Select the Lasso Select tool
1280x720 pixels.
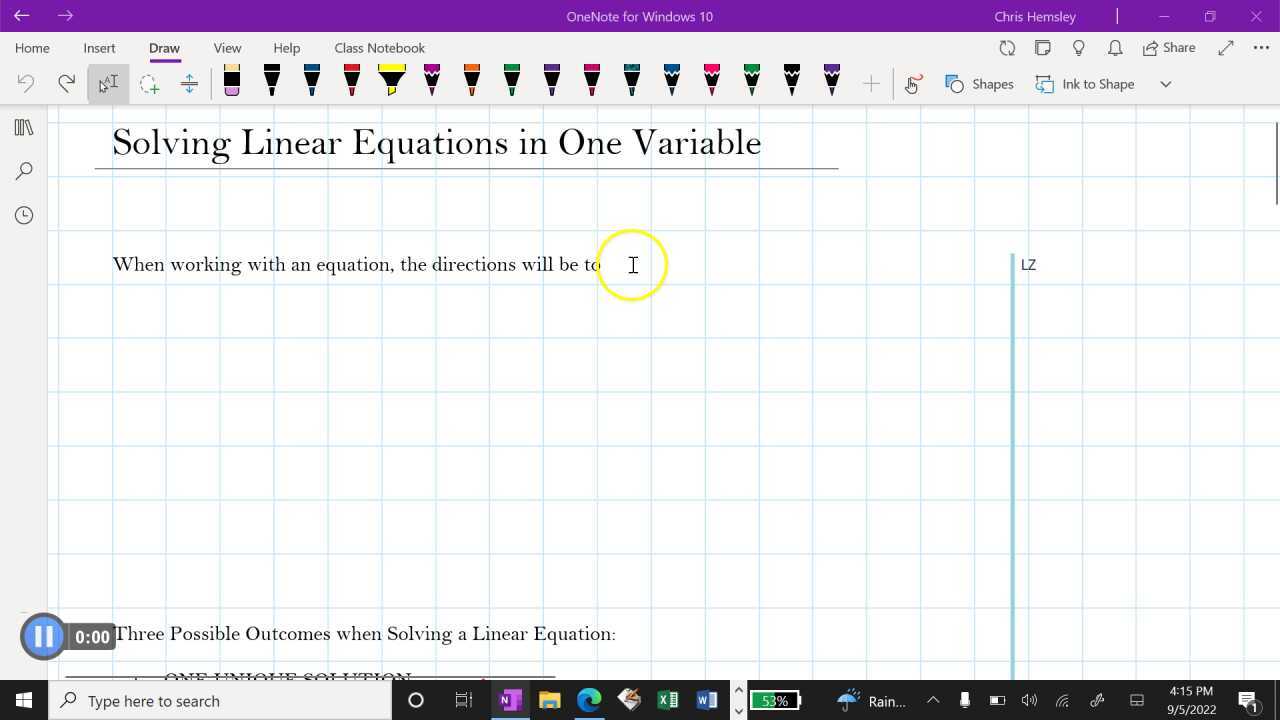(150, 83)
